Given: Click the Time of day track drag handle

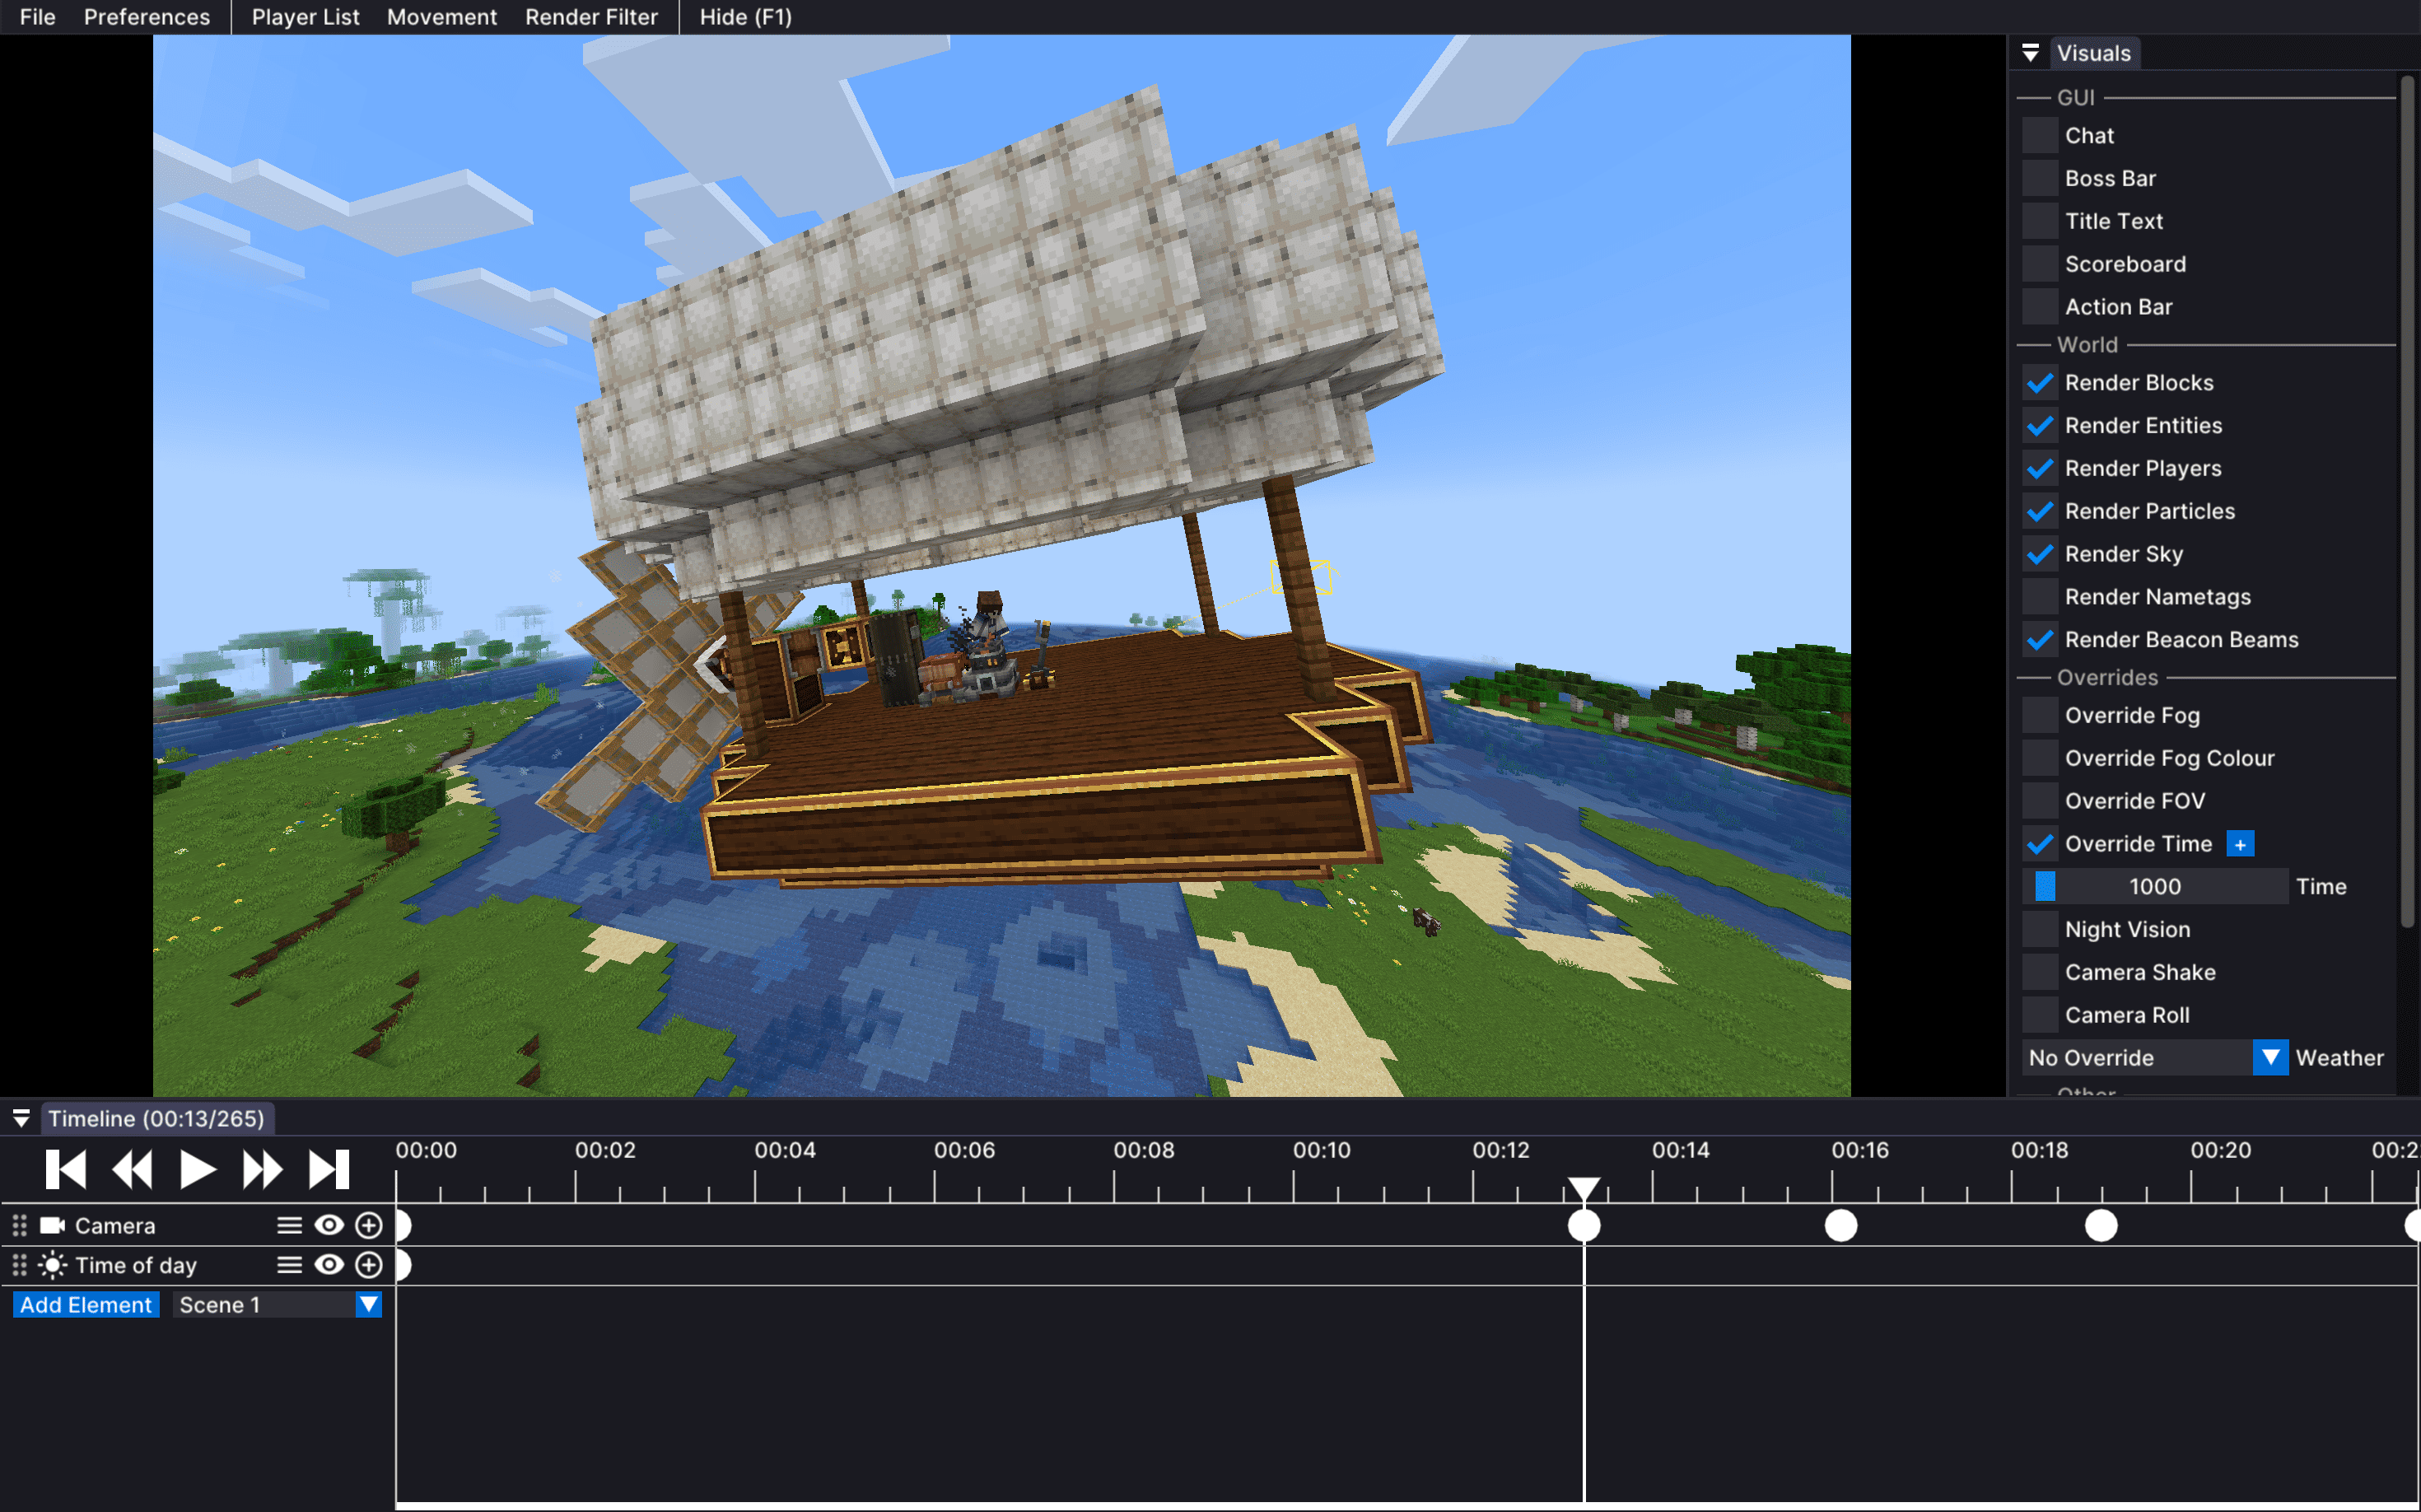Looking at the screenshot, I should 19,1265.
